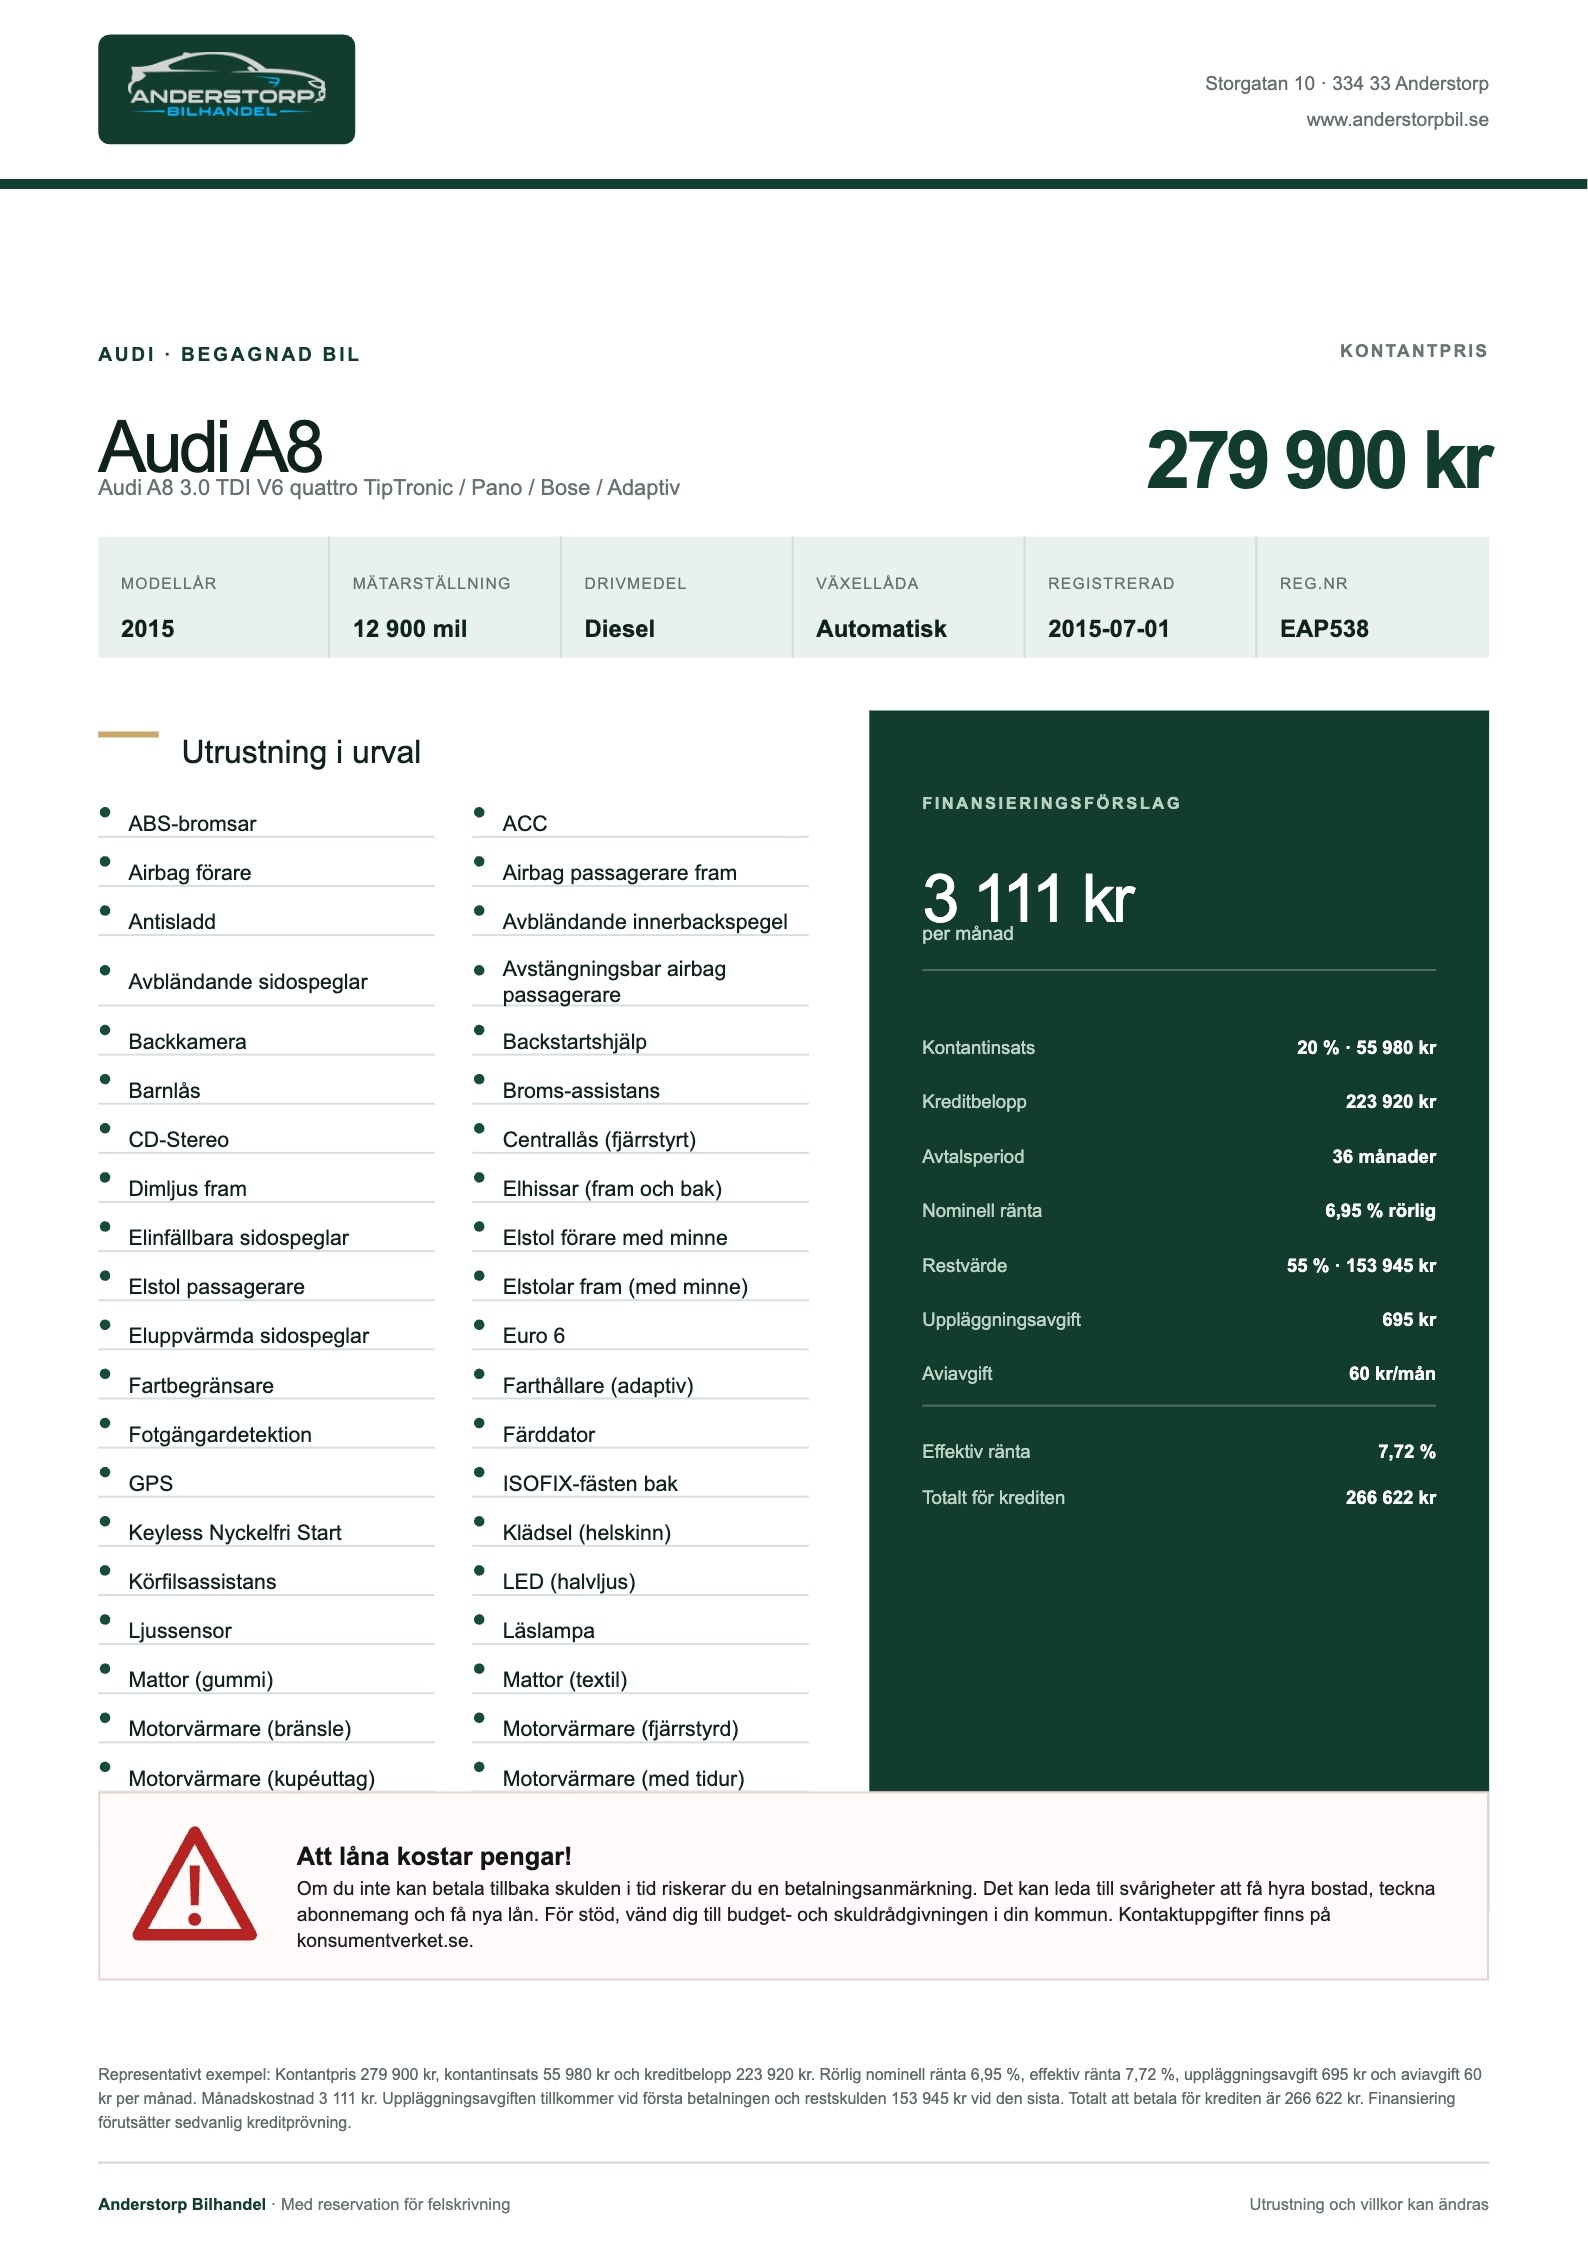Click the red warning triangle icon
Image resolution: width=1588 pixels, height=2246 pixels.
point(195,1885)
